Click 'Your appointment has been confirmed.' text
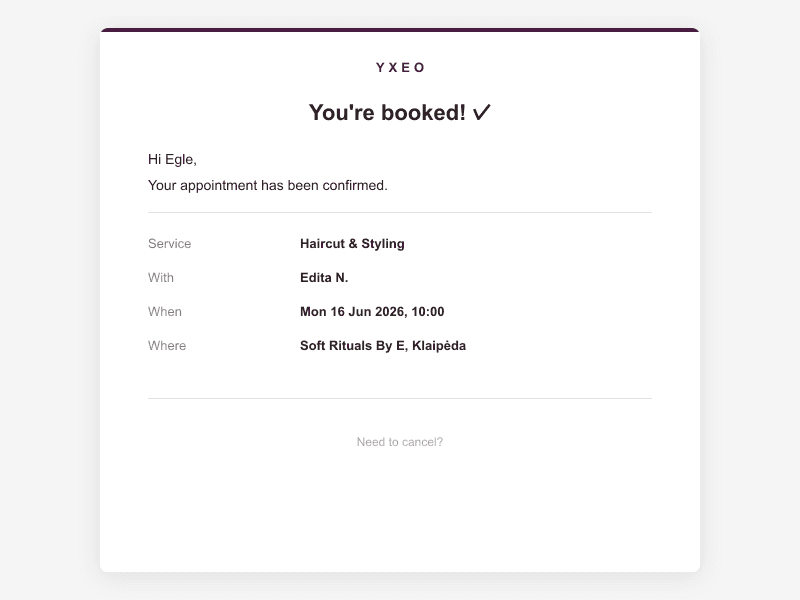 pos(267,185)
